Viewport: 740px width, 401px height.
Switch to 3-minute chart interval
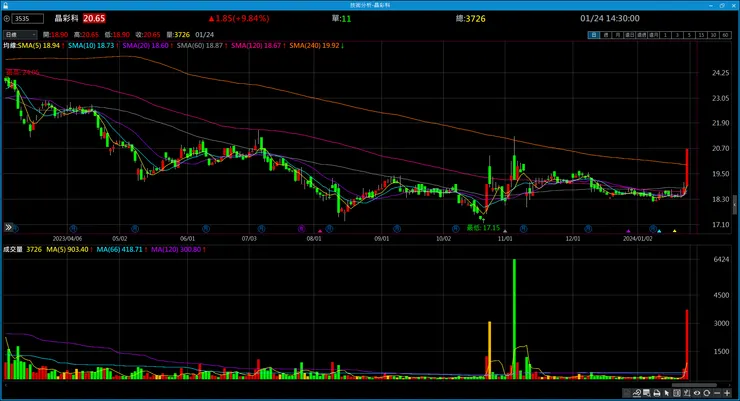(678, 35)
